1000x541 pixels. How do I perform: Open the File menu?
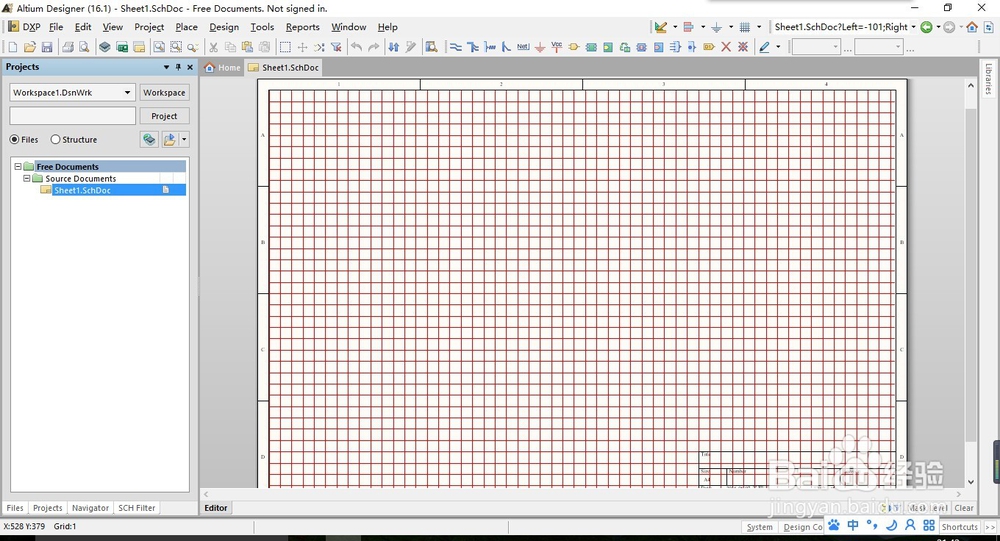coord(56,27)
